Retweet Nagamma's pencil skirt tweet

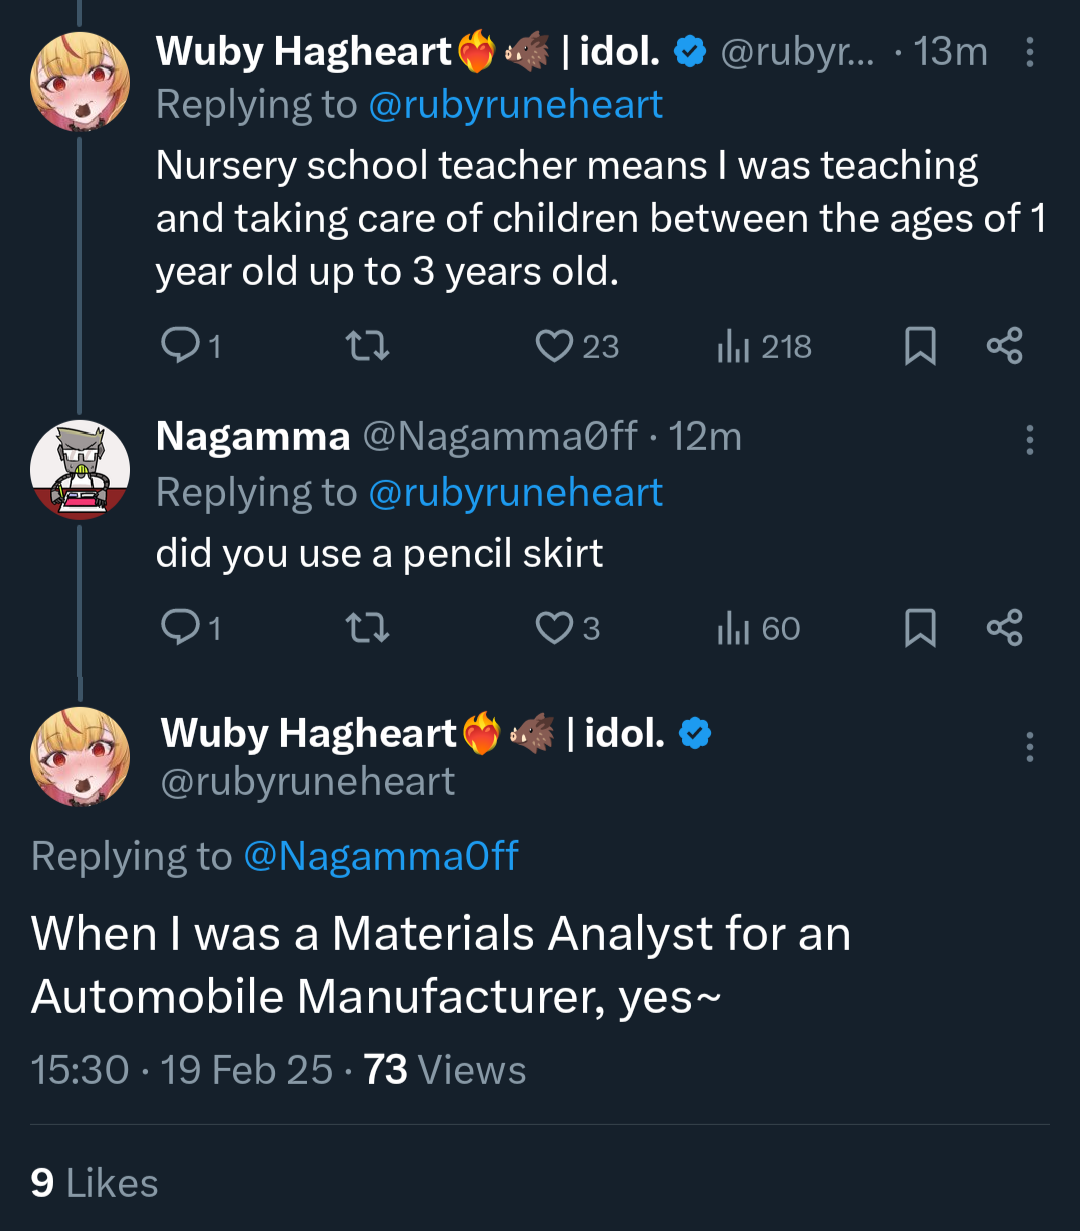coord(367,628)
